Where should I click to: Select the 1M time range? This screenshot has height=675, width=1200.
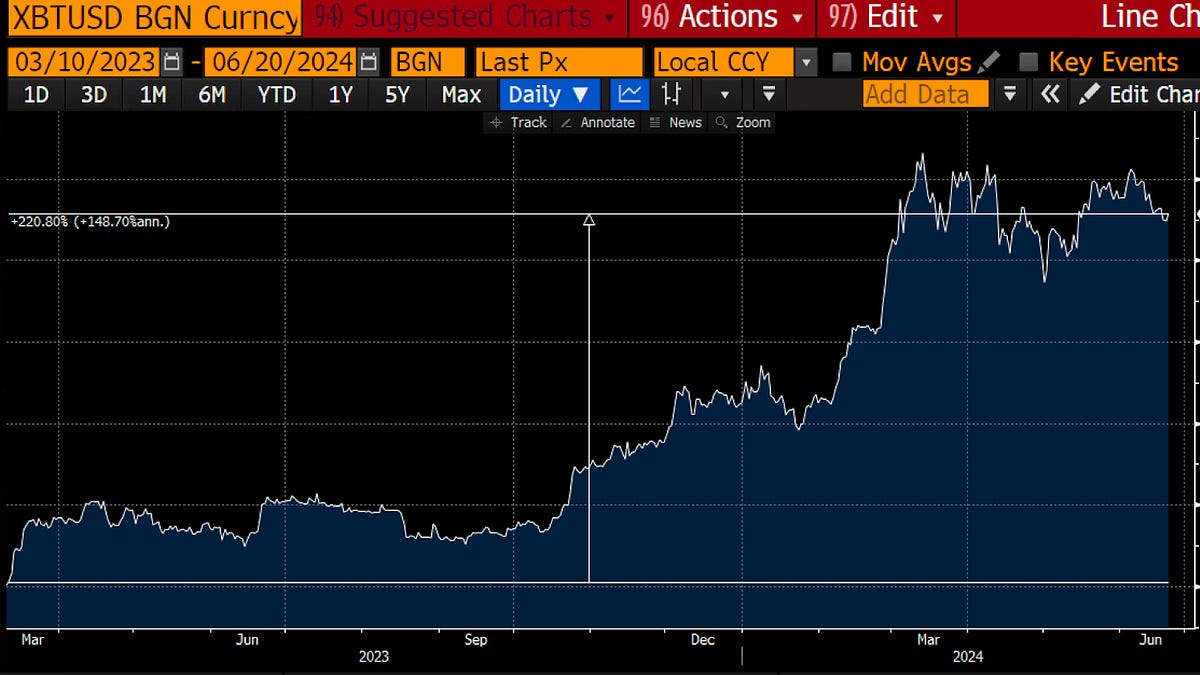(152, 95)
